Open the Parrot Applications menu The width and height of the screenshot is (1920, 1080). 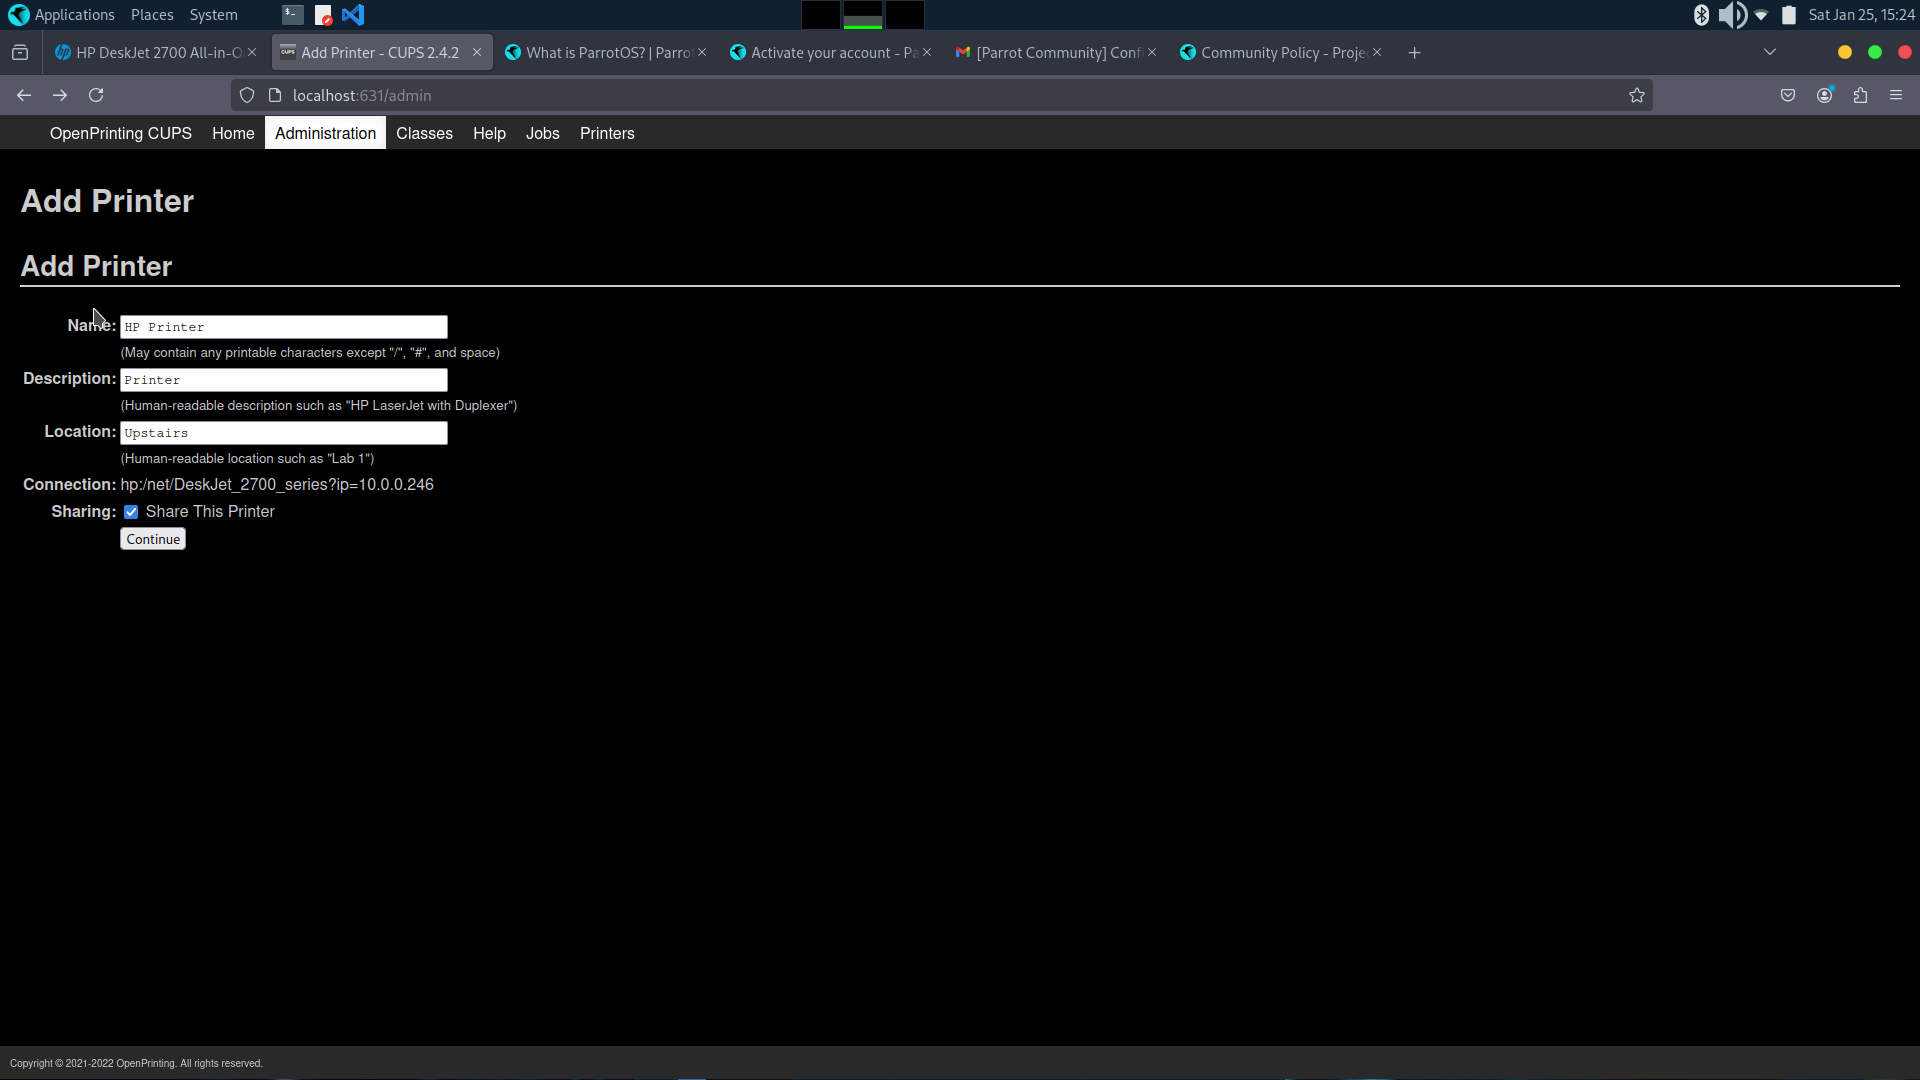click(61, 15)
